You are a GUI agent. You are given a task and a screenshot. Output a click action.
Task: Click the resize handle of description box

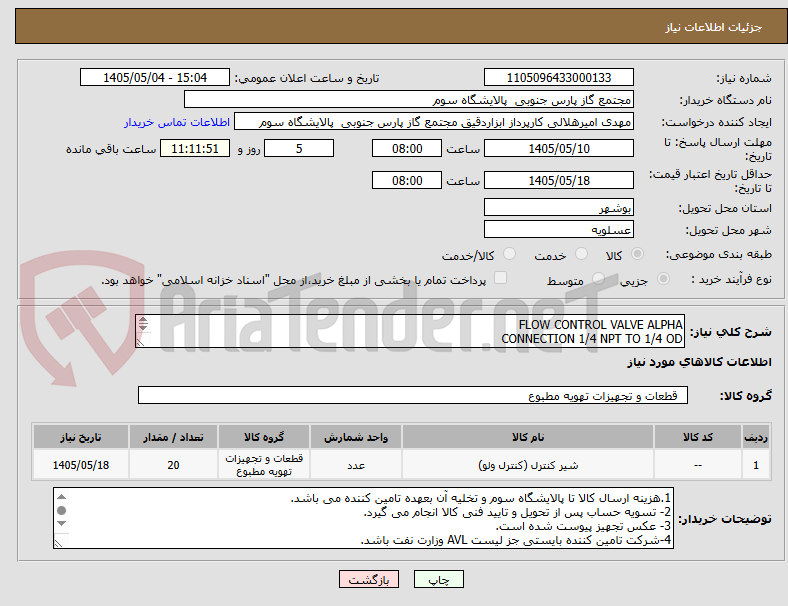coord(141,343)
